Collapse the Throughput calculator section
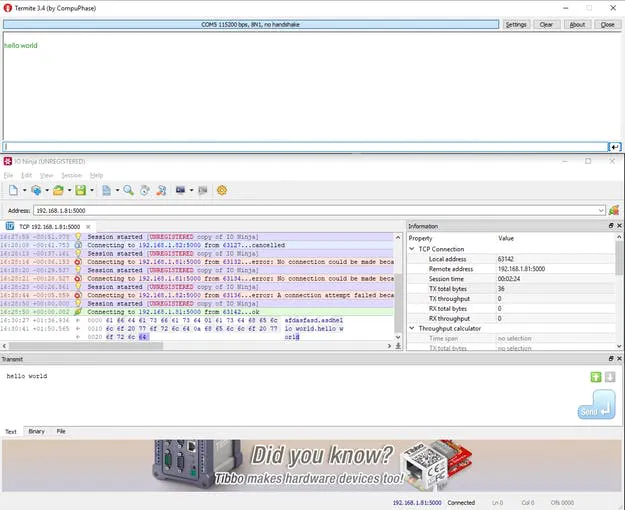 (x=412, y=328)
